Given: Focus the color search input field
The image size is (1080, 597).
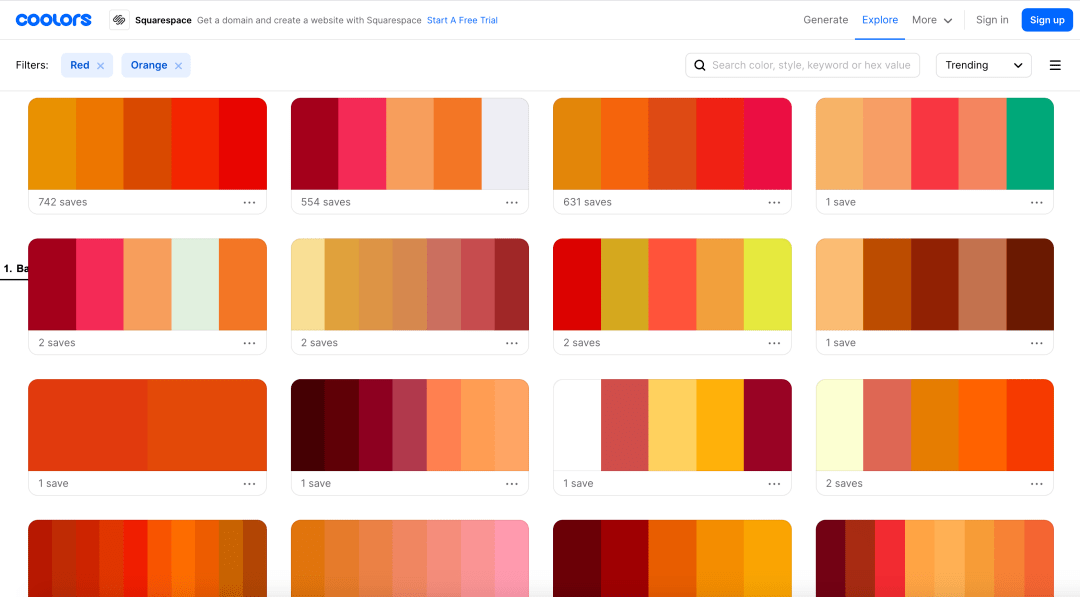Looking at the screenshot, I should [810, 65].
